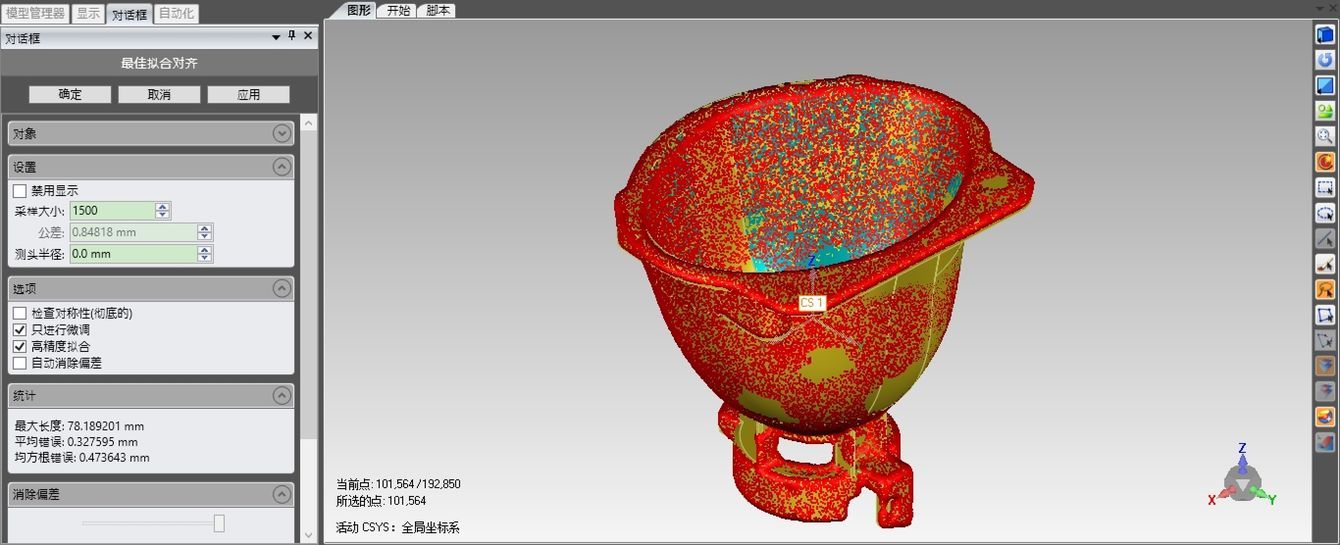Collapse the 设置 section
The width and height of the screenshot is (1340, 545).
[x=282, y=167]
